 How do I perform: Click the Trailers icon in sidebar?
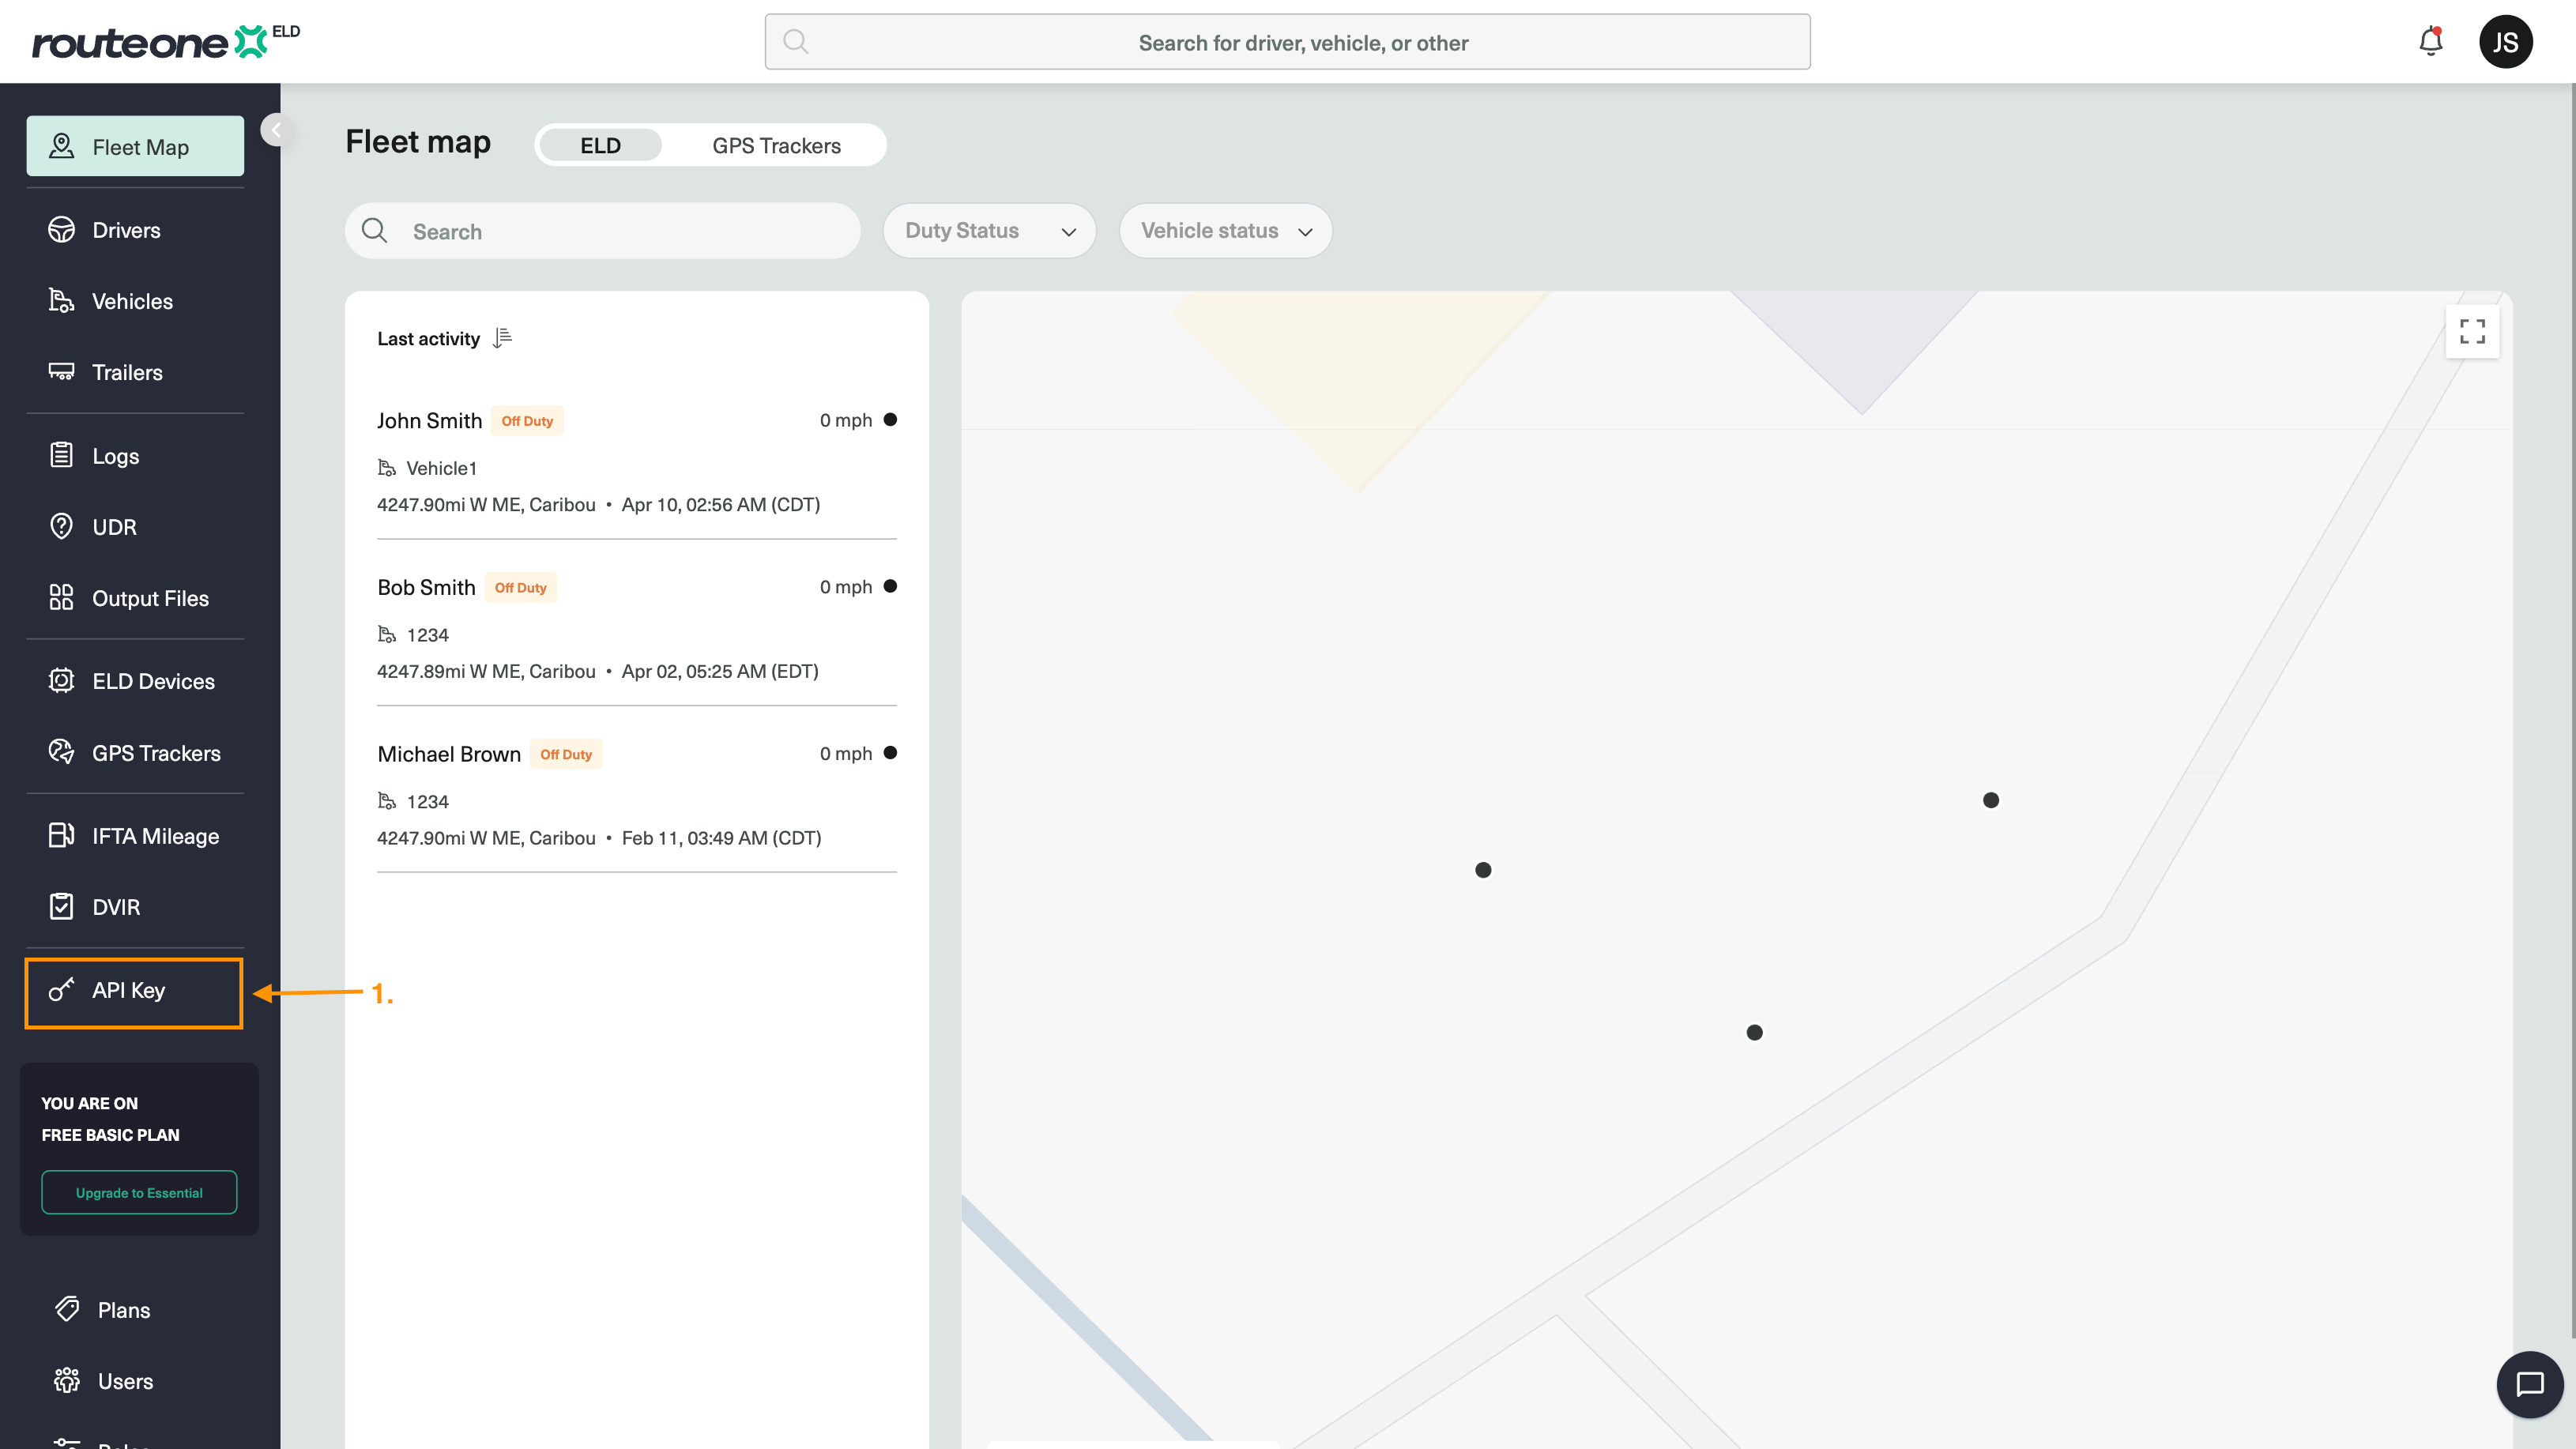(61, 372)
